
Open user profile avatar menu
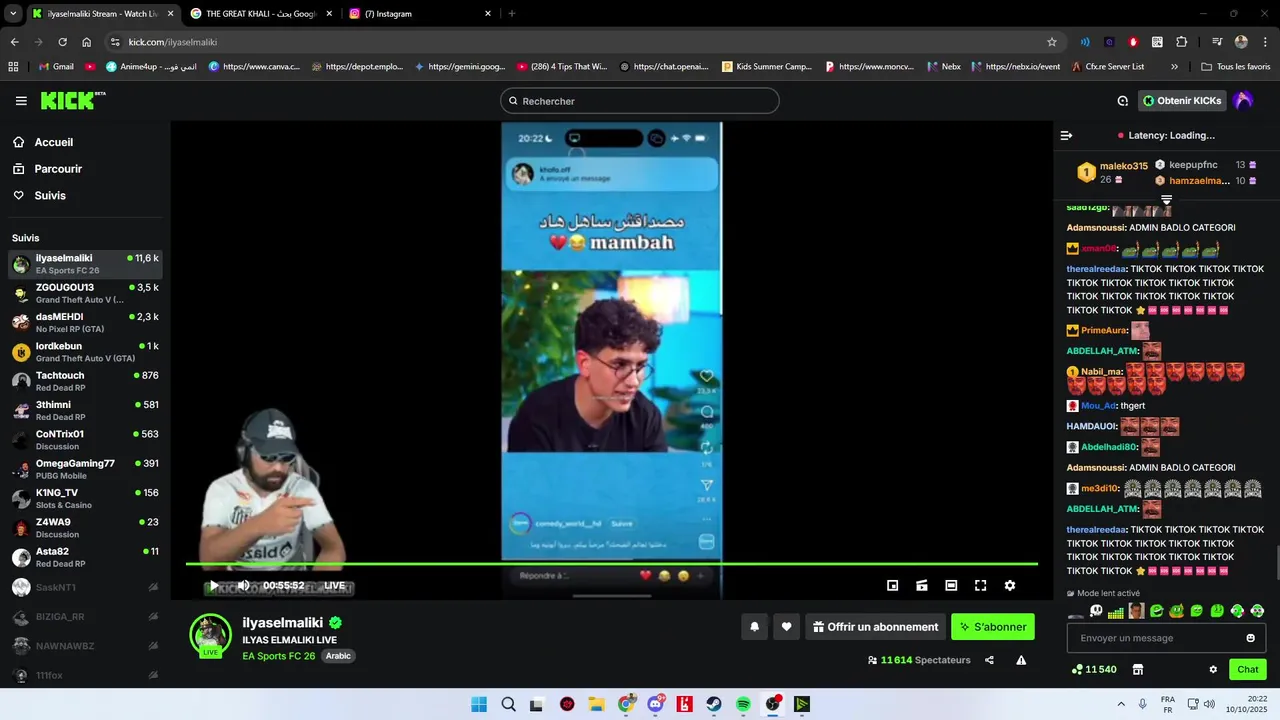pyautogui.click(x=1243, y=101)
